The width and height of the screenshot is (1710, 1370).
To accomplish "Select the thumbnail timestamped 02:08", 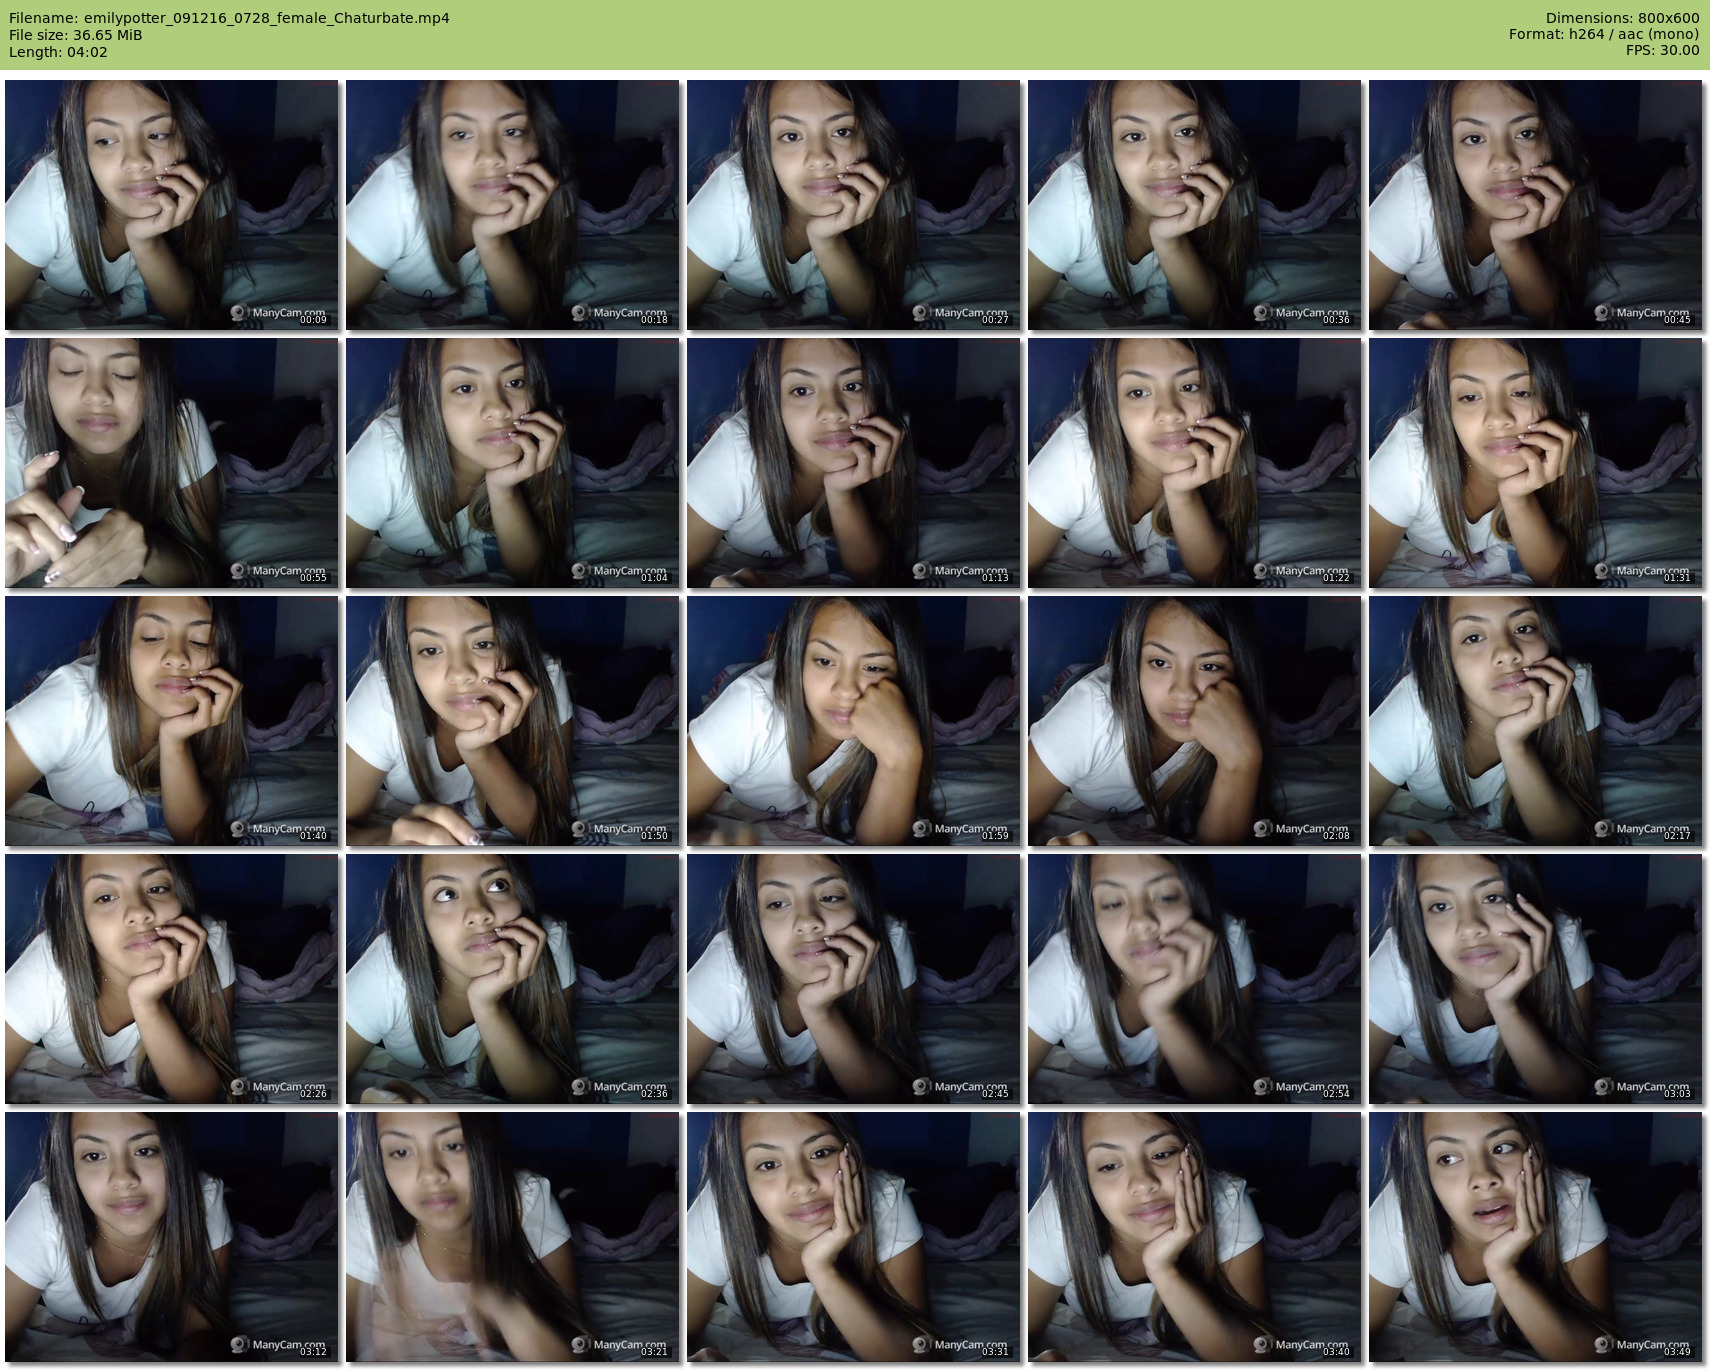I will [x=1195, y=721].
